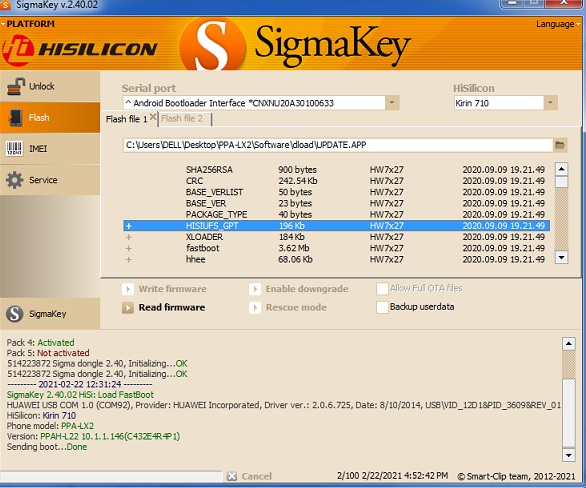586x488 pixels.
Task: Click the 3.62 Mb size of fastboot
Action: click(294, 248)
